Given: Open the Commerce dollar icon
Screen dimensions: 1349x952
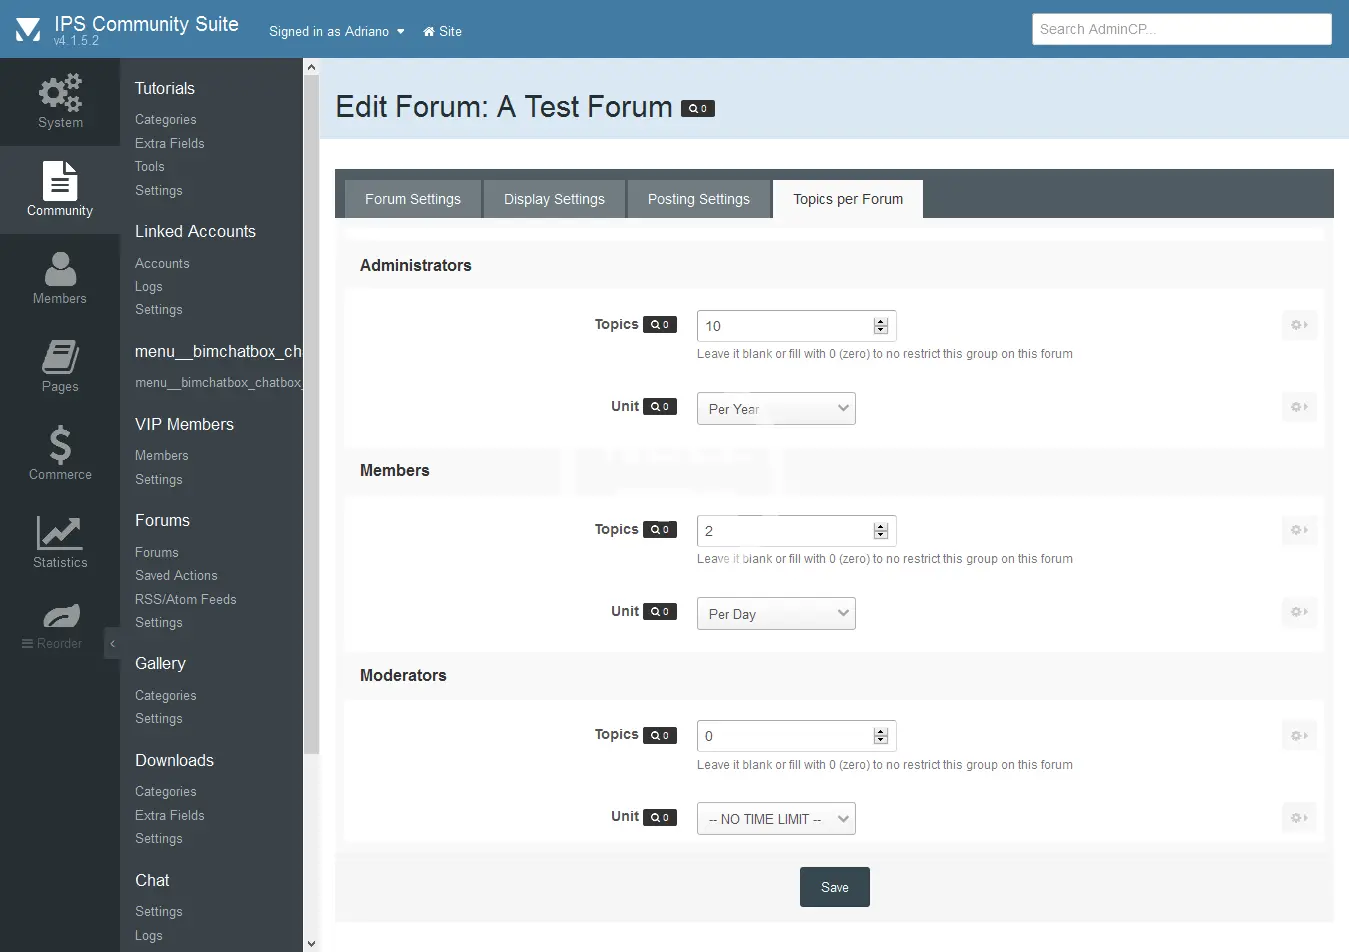Looking at the screenshot, I should [60, 445].
